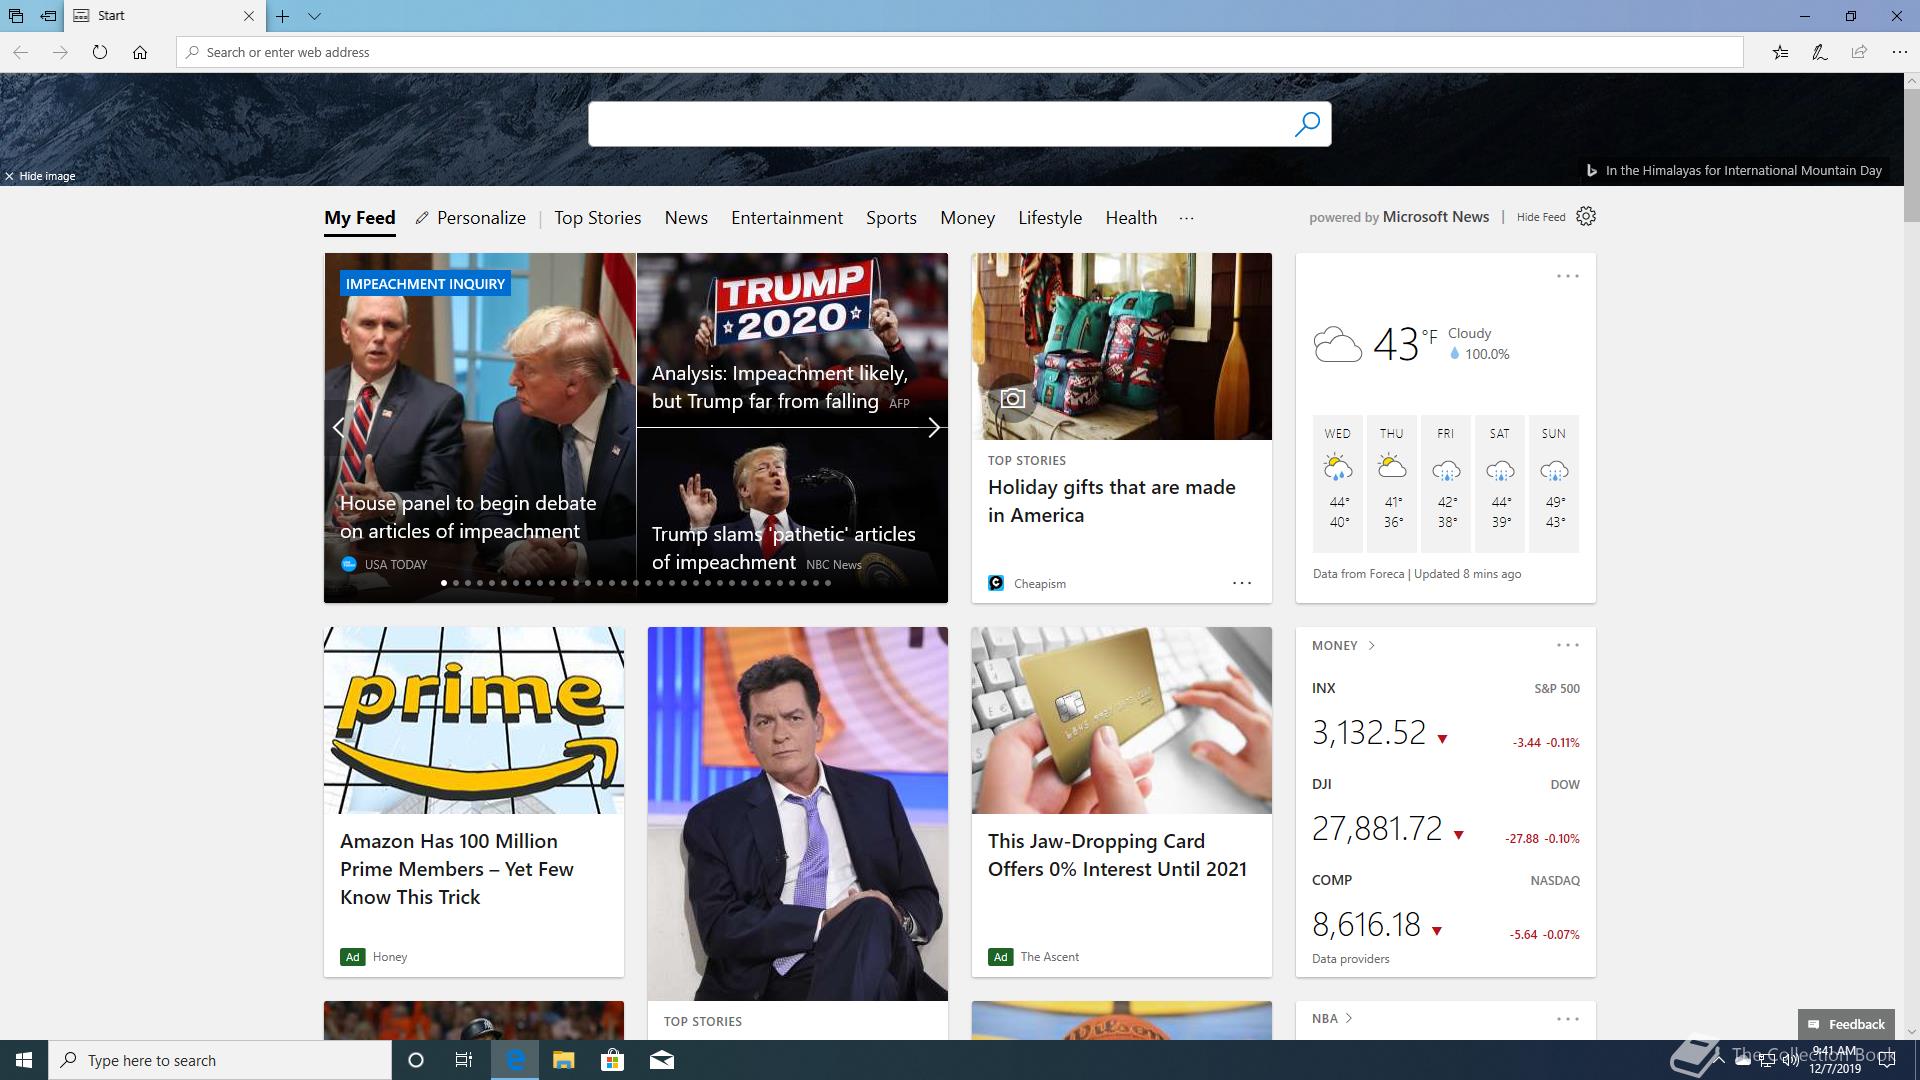Click Personalize feed link
This screenshot has width=1920, height=1080.
coord(471,218)
